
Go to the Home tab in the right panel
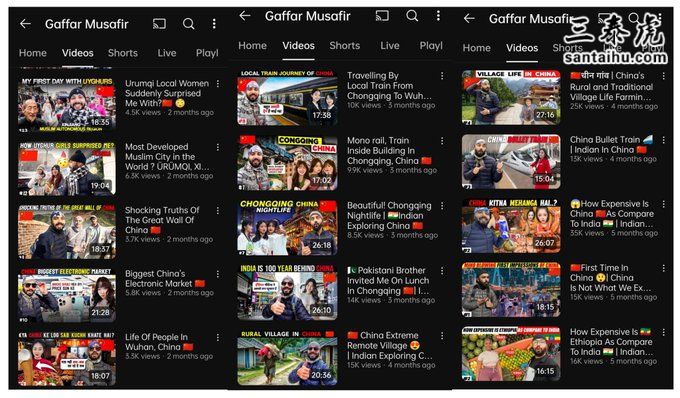(477, 48)
